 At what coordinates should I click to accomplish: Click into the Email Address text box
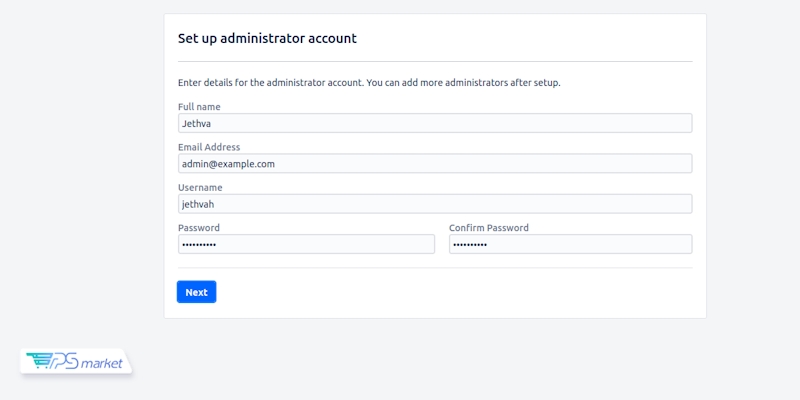point(434,163)
